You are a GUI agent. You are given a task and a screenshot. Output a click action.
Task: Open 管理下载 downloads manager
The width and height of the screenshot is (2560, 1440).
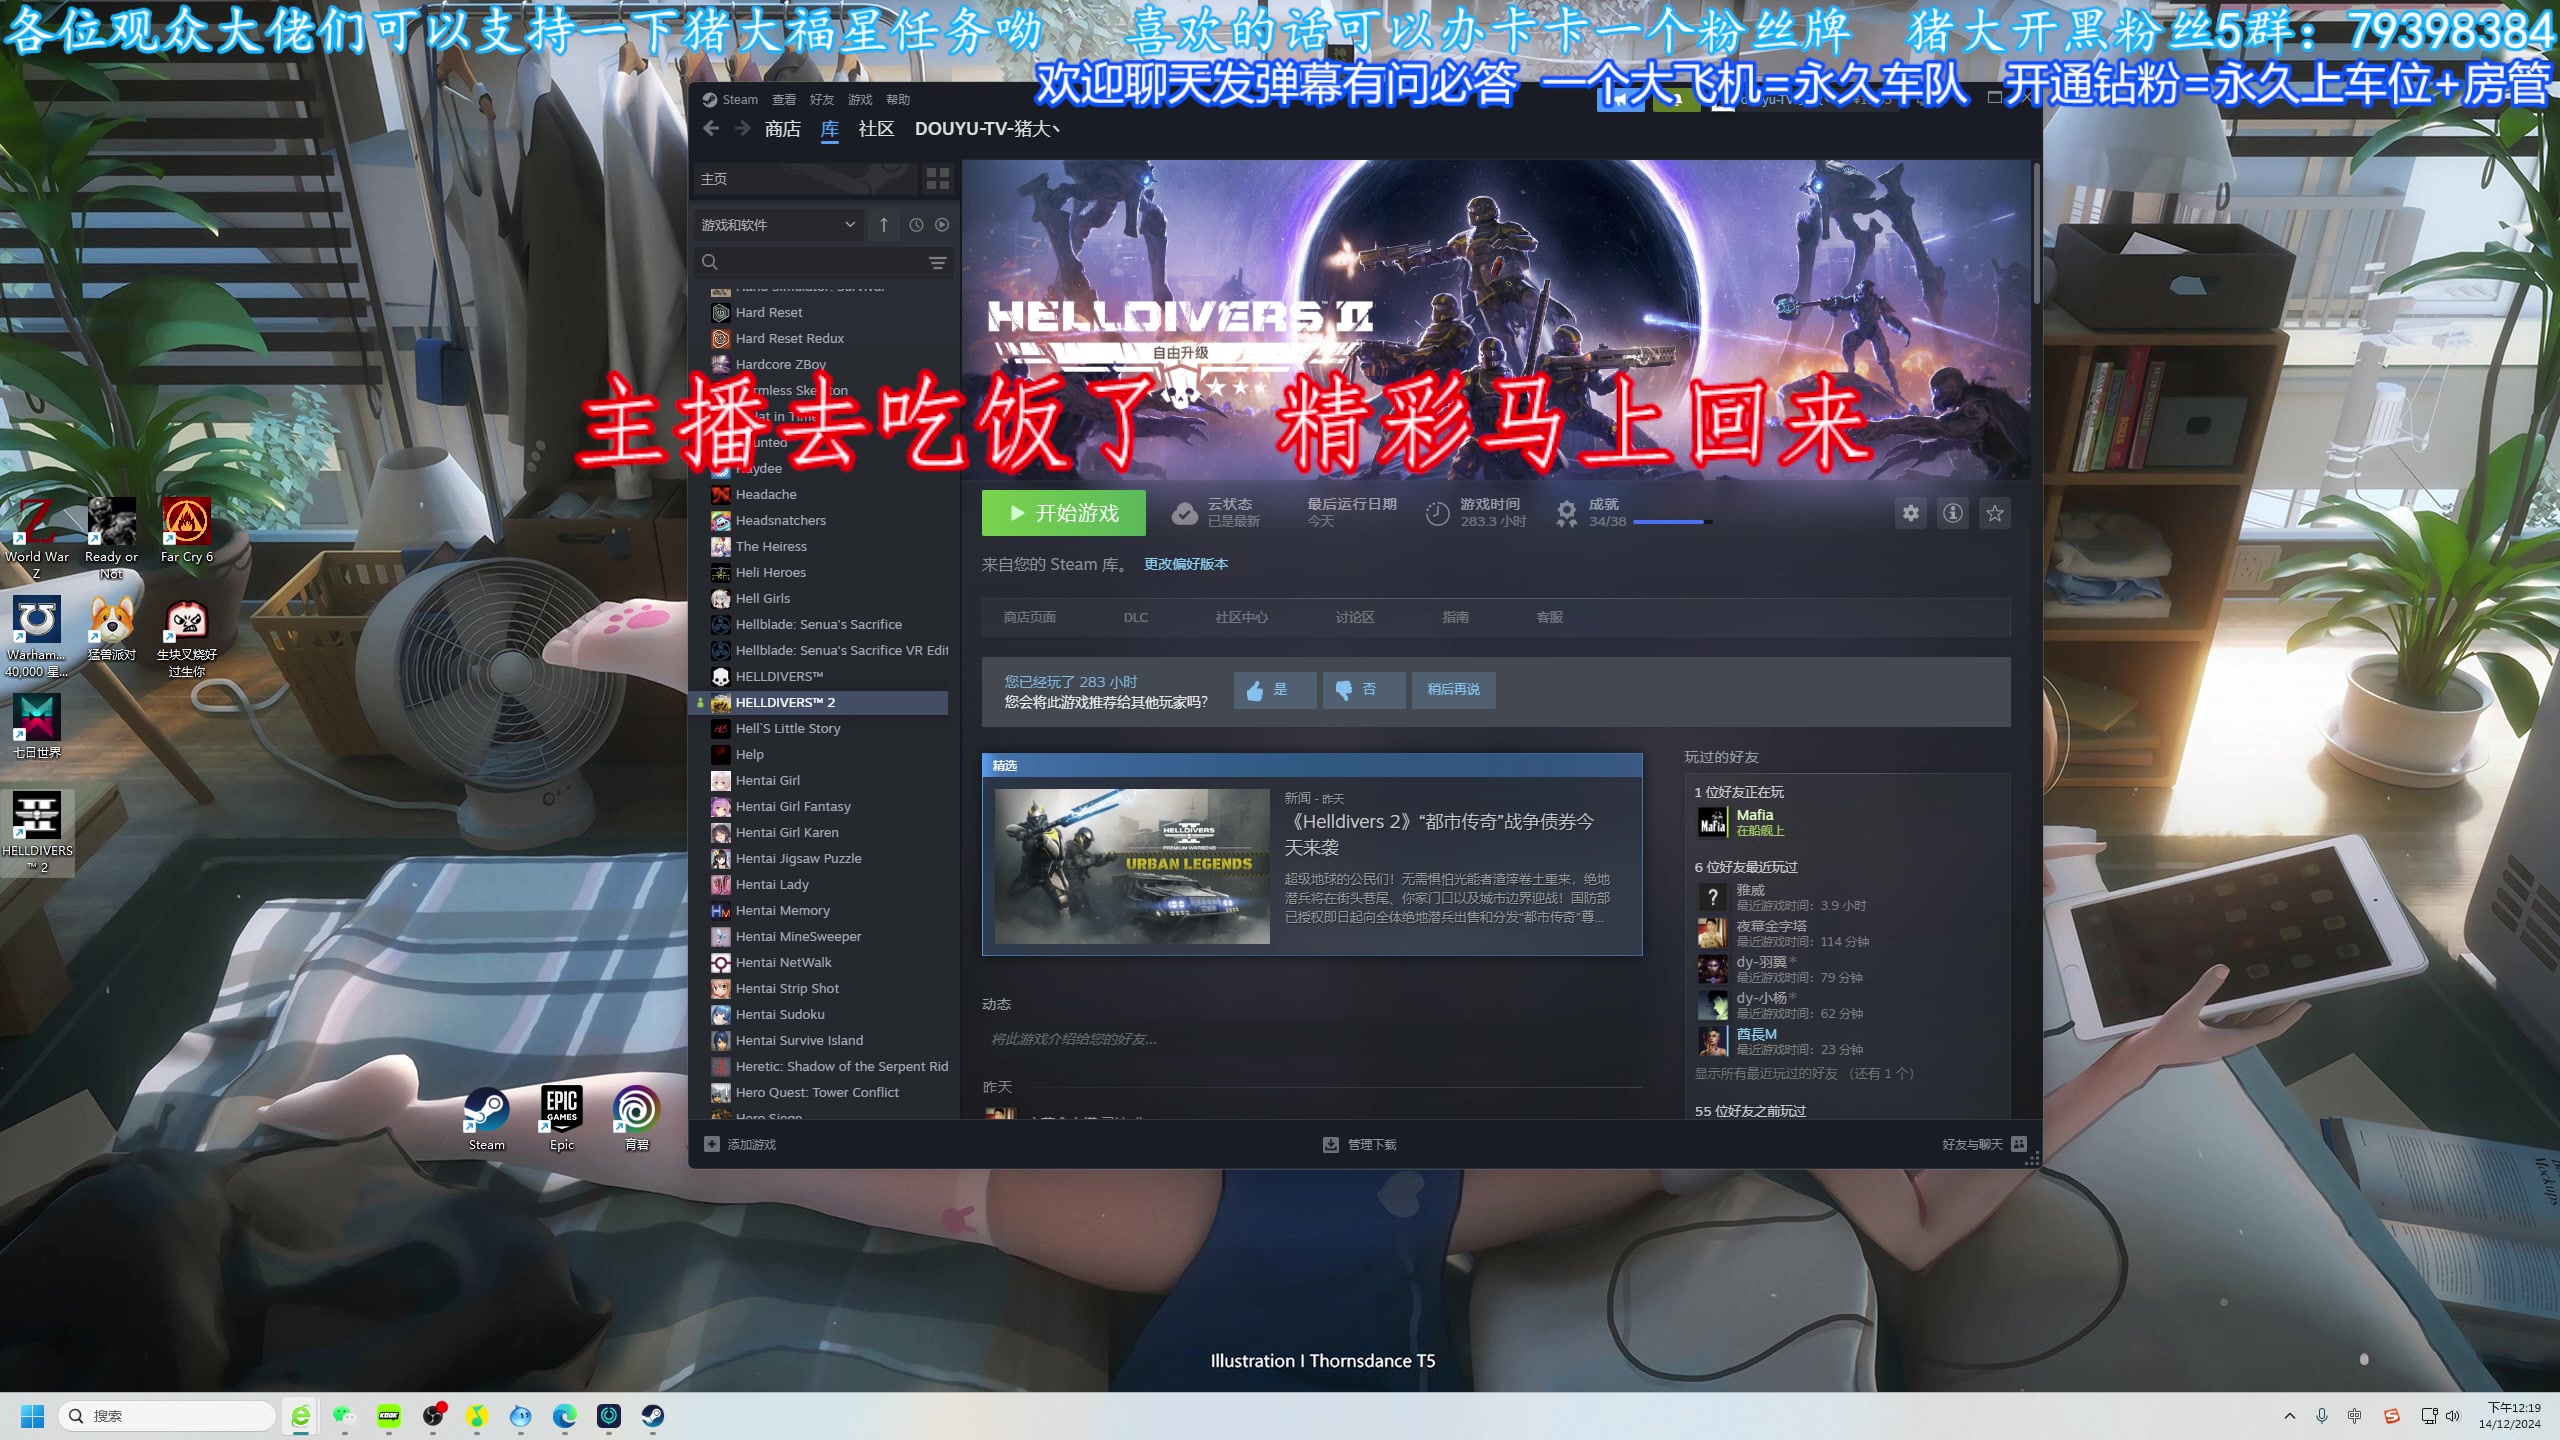tap(1360, 1144)
